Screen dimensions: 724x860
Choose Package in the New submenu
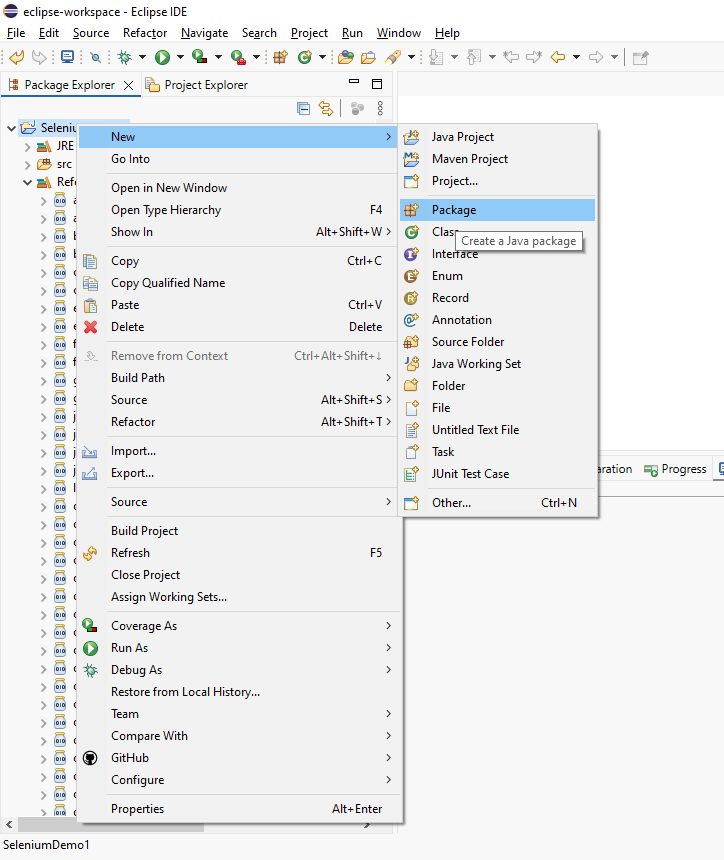click(x=497, y=210)
